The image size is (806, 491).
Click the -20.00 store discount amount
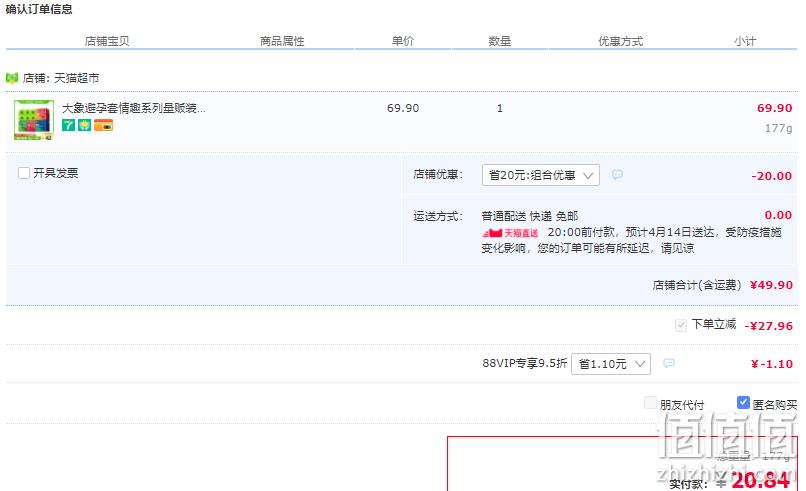(x=772, y=176)
